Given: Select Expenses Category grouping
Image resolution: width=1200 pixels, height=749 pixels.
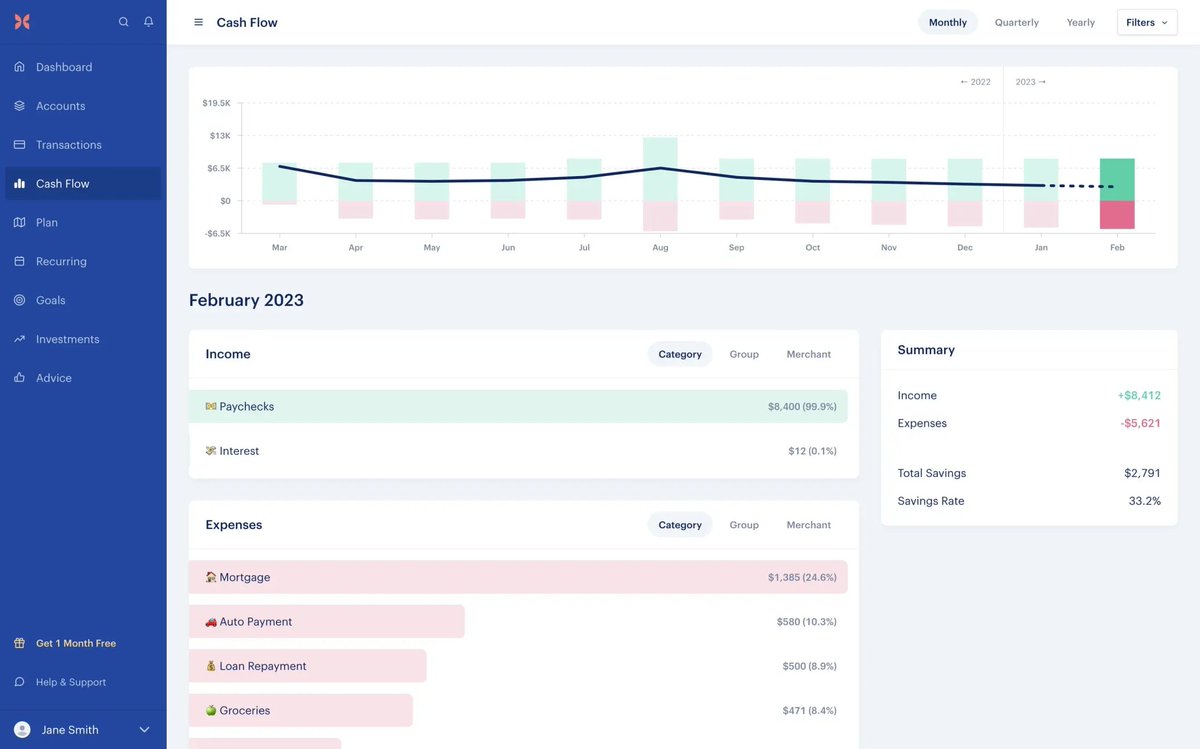Looking at the screenshot, I should click(x=680, y=525).
